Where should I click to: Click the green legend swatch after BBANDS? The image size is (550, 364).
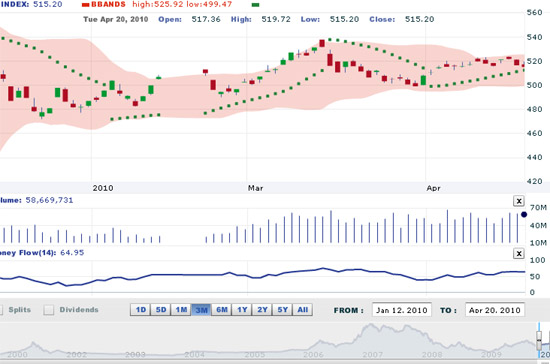pyautogui.click(x=256, y=5)
